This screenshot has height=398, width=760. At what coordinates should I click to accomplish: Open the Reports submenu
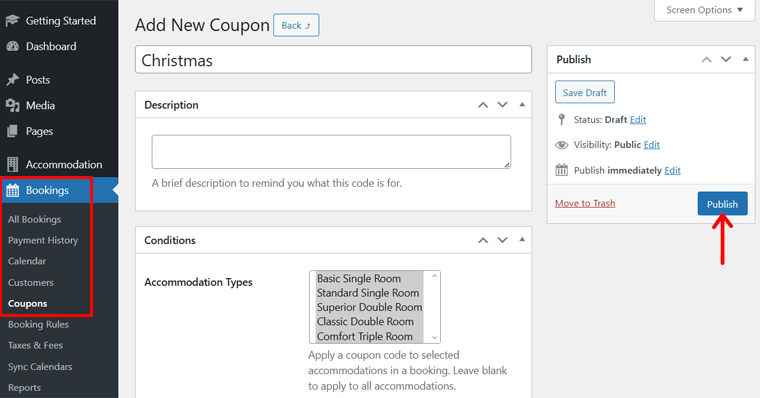coord(24,387)
